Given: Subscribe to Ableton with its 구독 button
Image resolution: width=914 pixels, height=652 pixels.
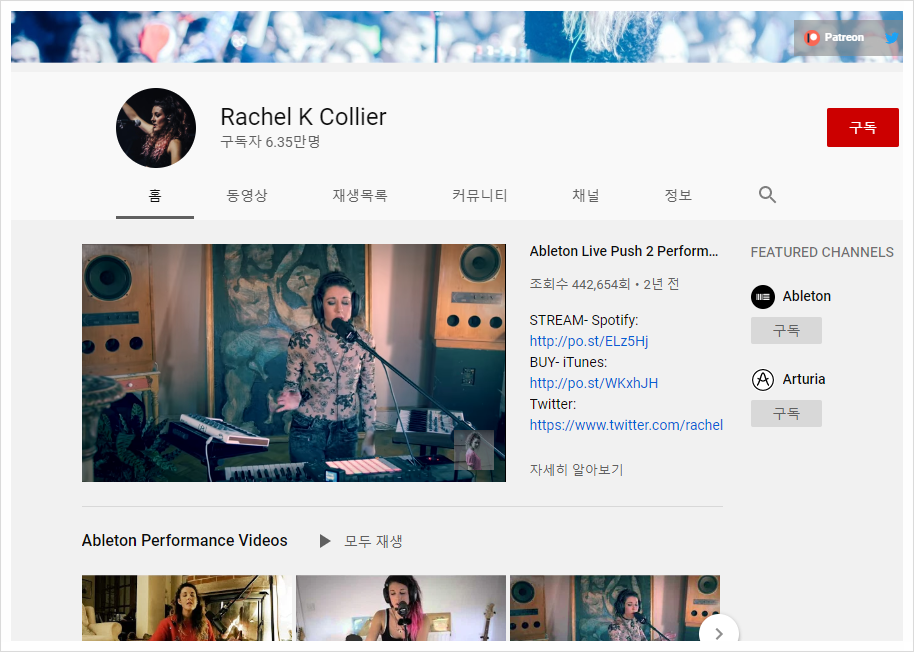Looking at the screenshot, I should pyautogui.click(x=786, y=330).
